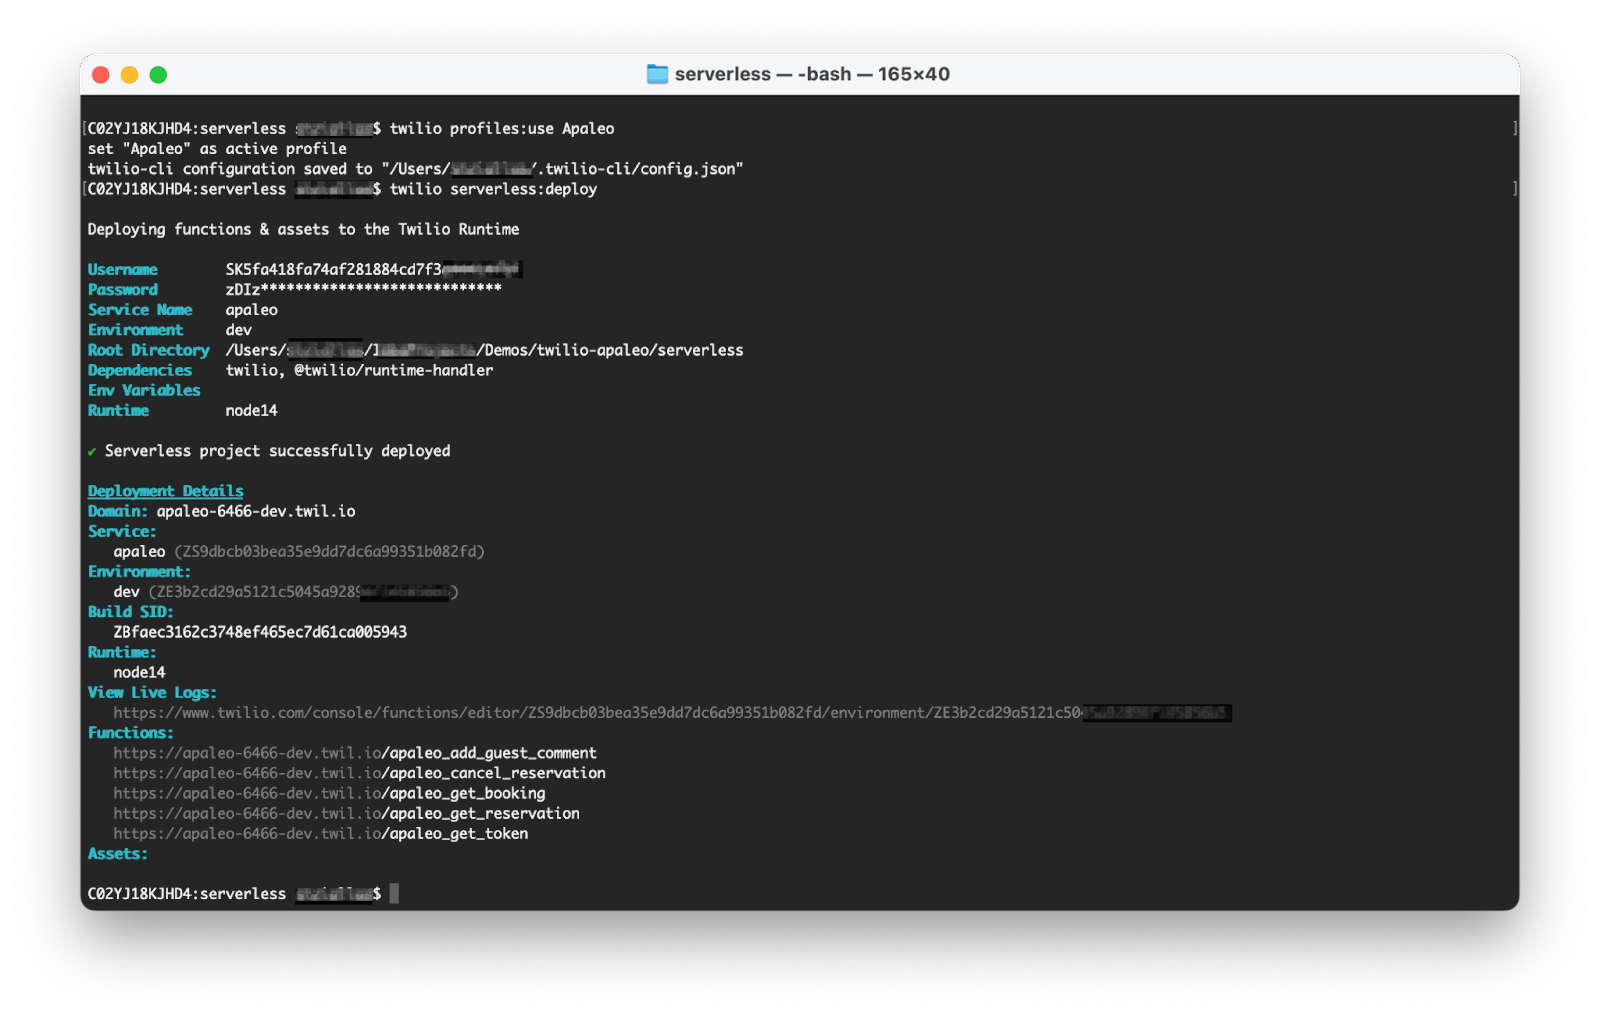Click 'Serverless project successfully deployed' message

point(278,451)
